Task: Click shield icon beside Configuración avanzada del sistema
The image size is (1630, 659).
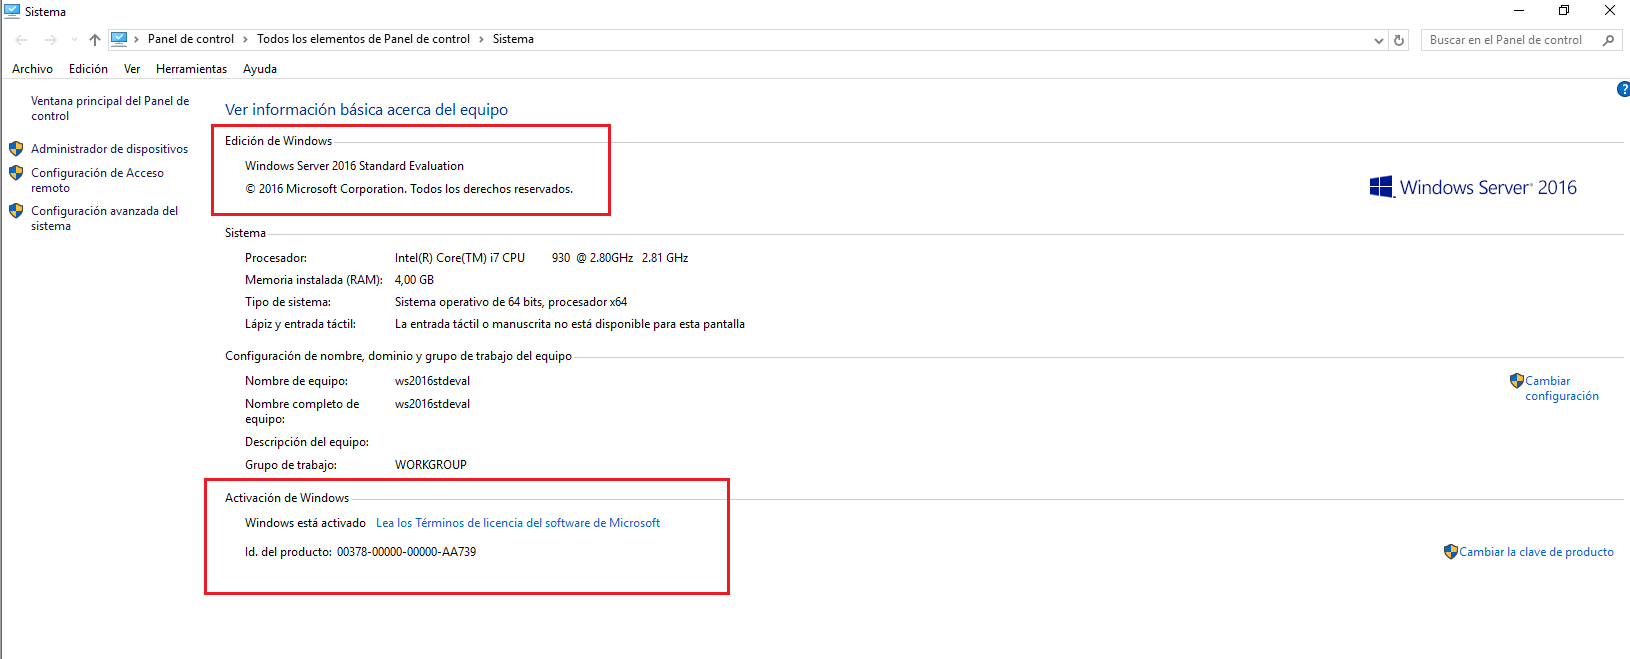Action: (16, 211)
